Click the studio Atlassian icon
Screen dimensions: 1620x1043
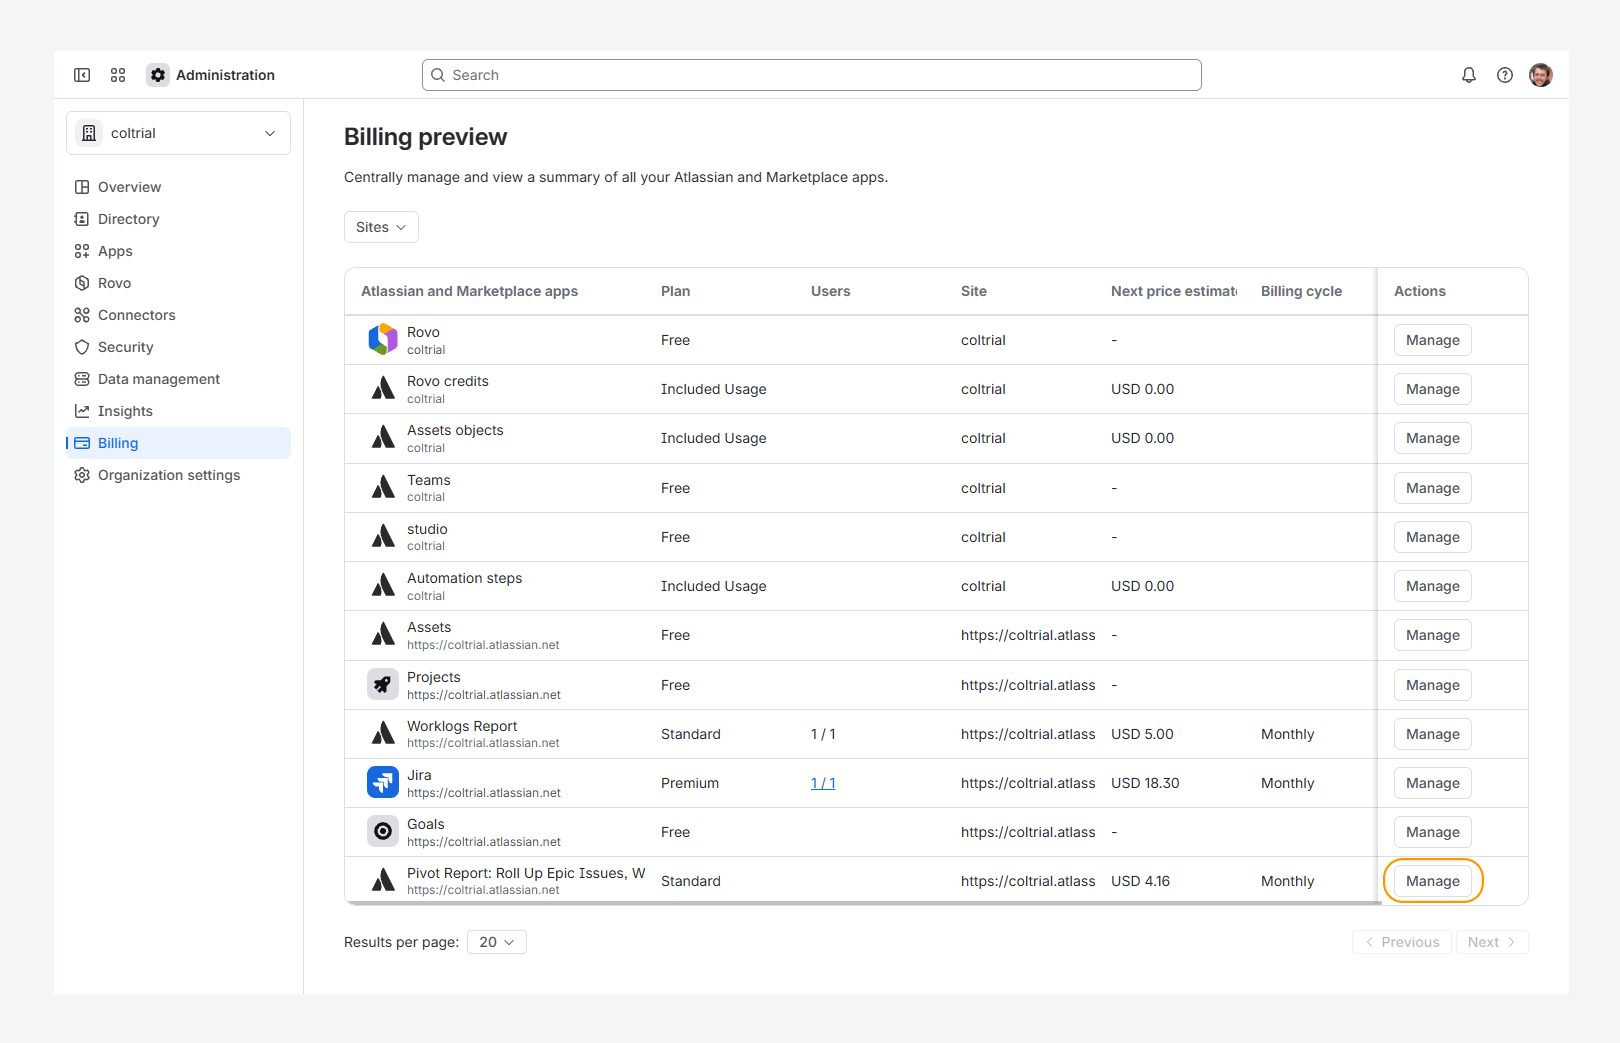(383, 537)
